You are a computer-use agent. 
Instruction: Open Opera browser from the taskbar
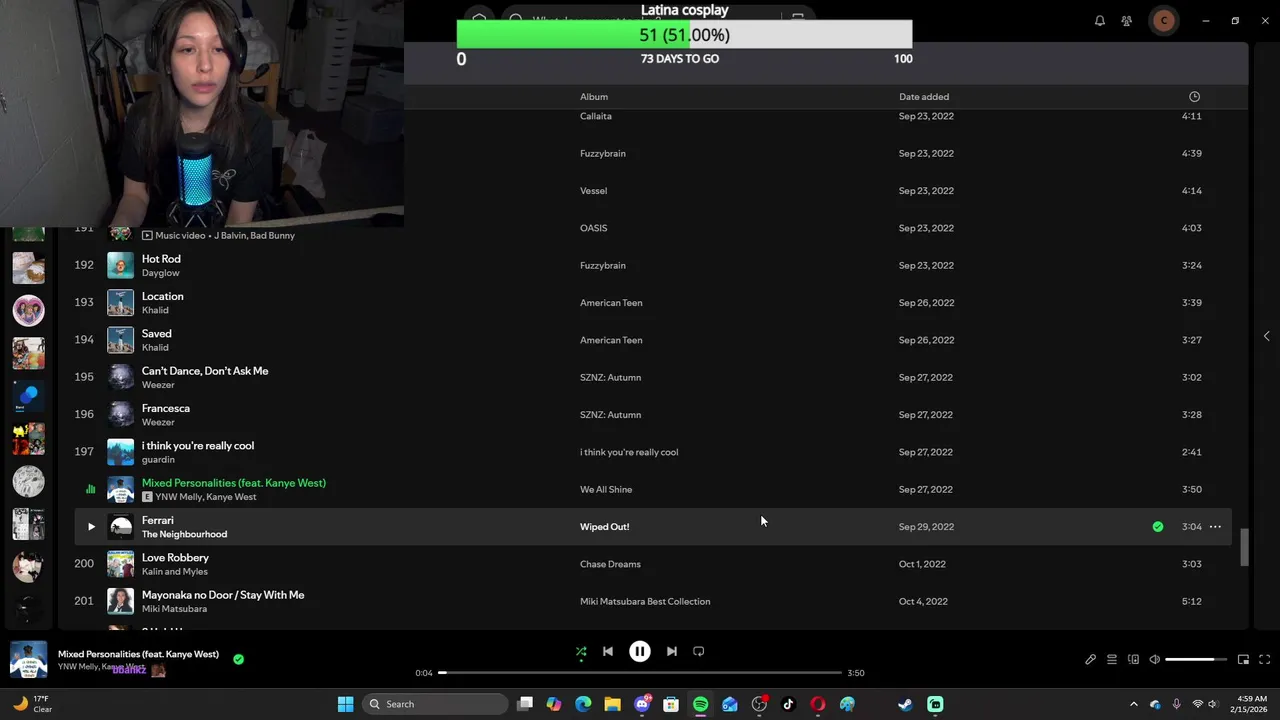pos(817,704)
